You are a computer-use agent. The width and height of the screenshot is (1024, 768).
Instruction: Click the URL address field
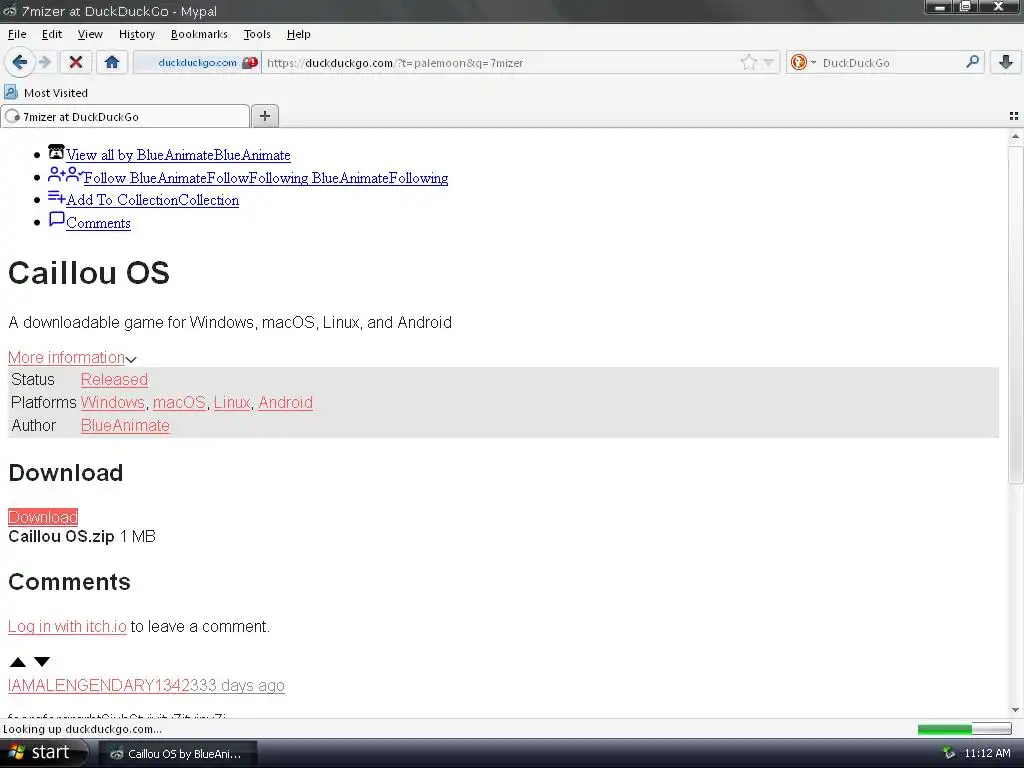pos(500,63)
